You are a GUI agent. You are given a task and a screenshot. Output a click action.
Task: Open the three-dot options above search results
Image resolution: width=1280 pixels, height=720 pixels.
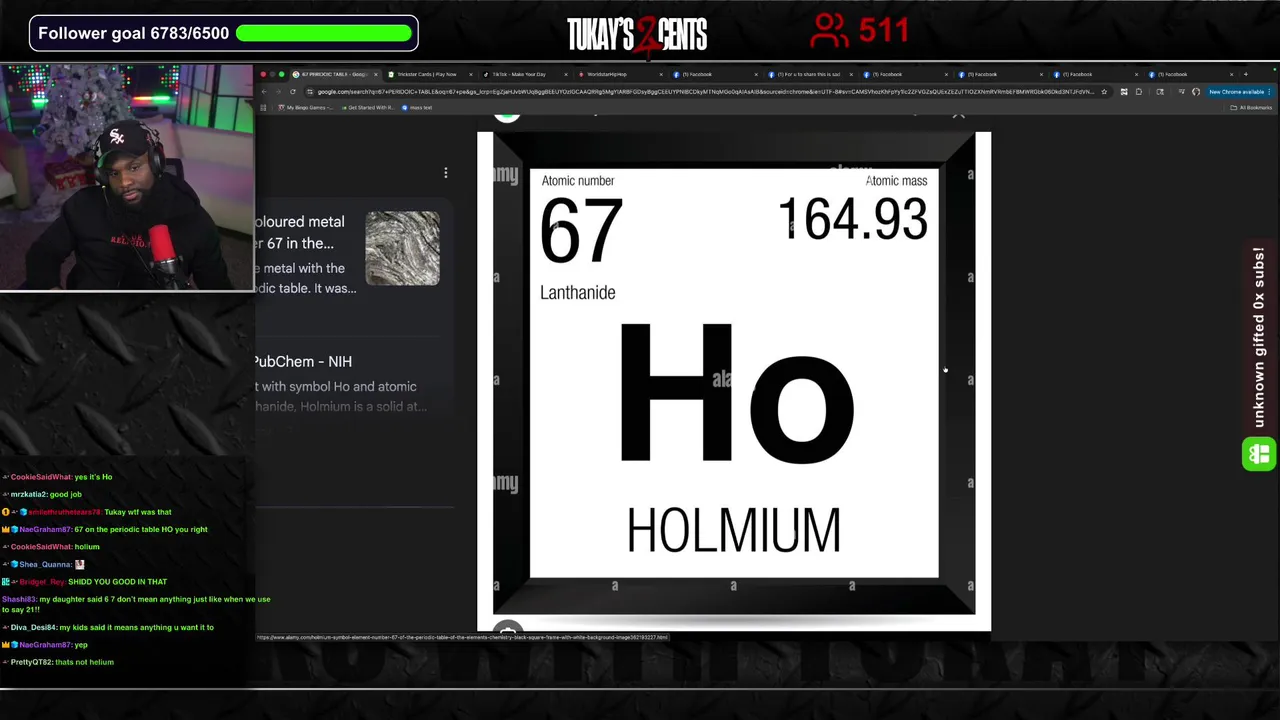[x=446, y=173]
